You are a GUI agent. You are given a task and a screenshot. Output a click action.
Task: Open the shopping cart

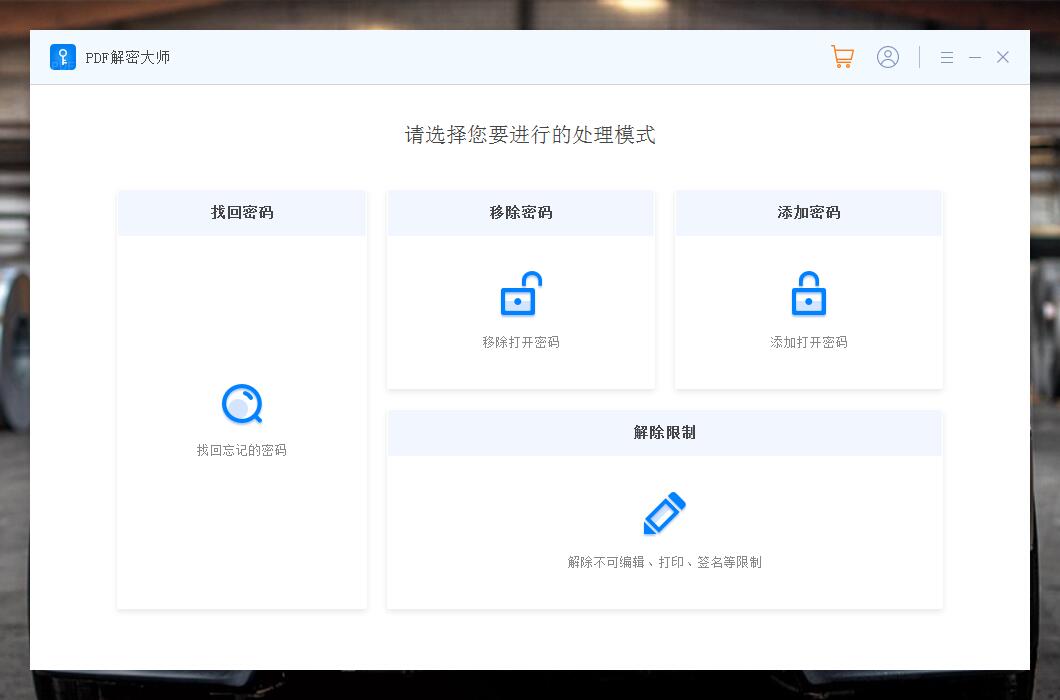click(x=842, y=57)
